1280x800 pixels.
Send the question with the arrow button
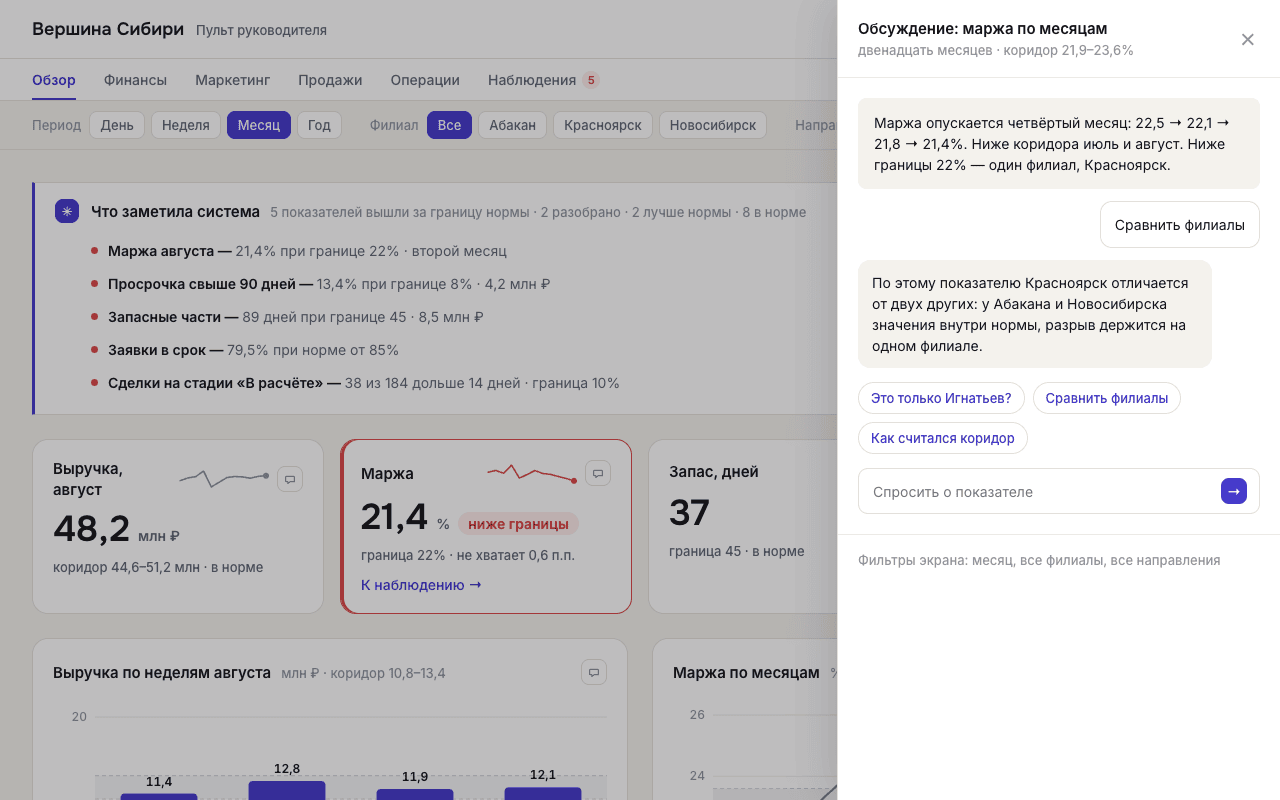1234,491
